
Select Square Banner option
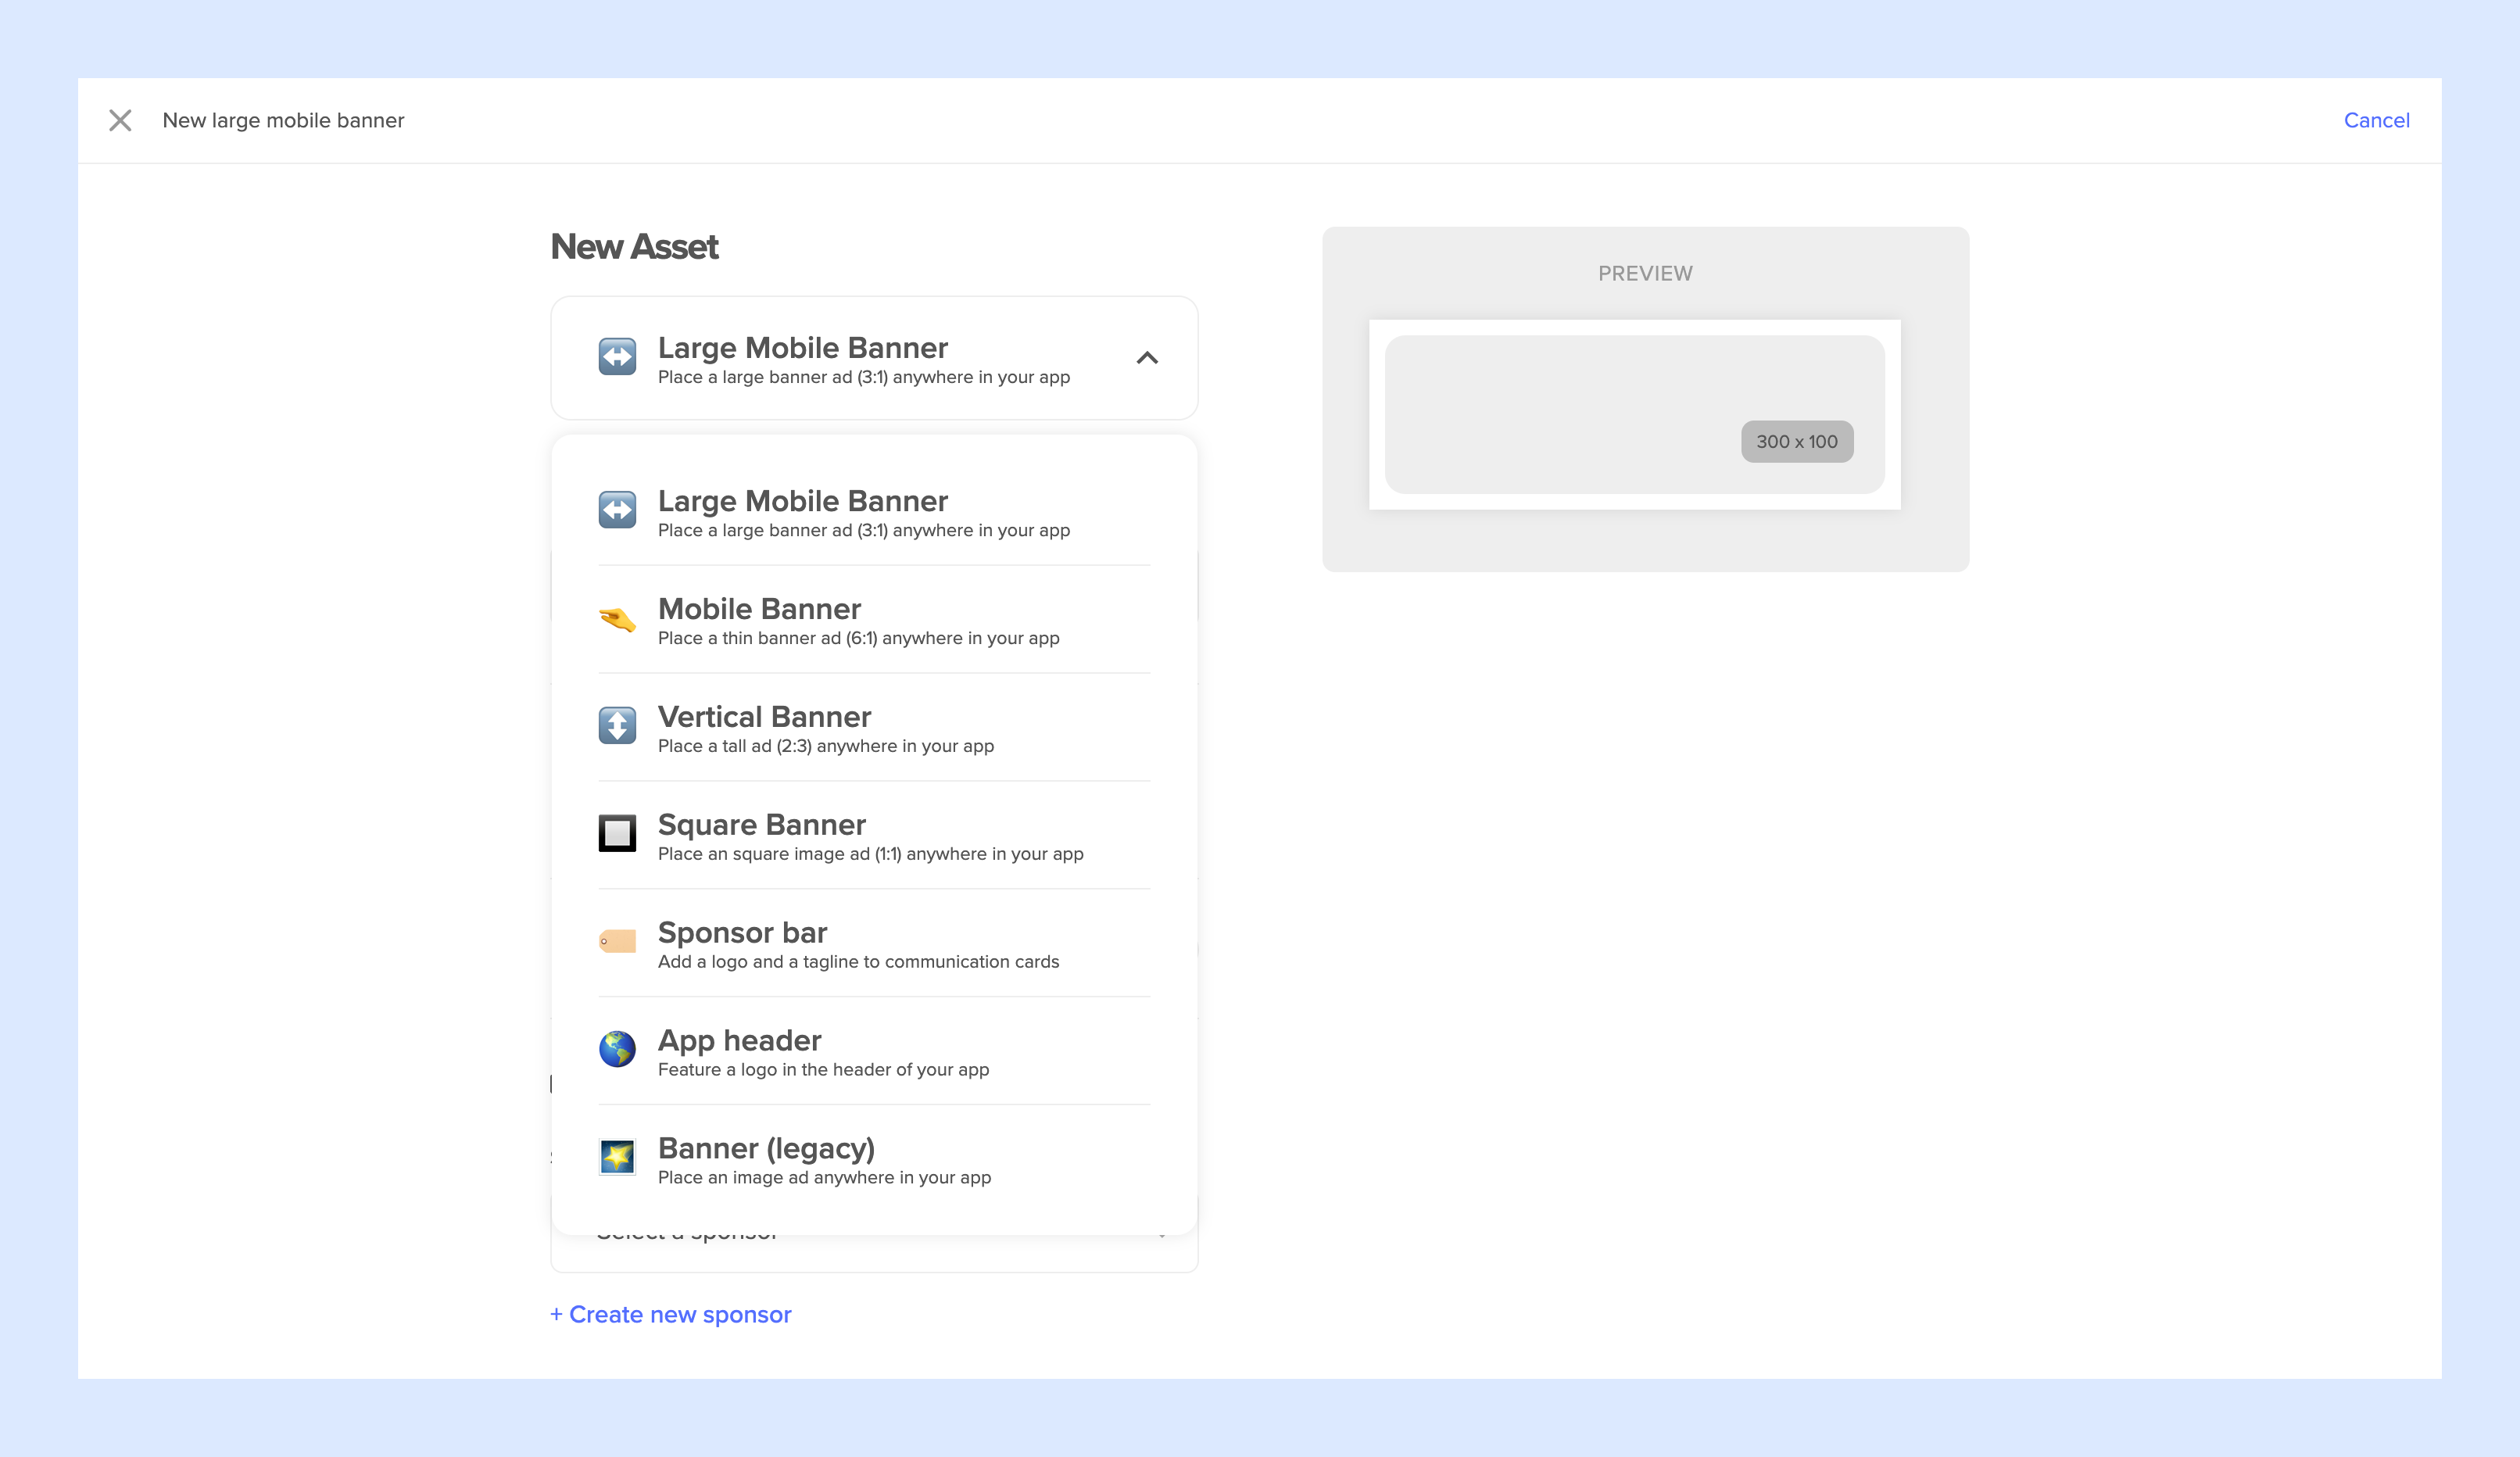point(874,836)
